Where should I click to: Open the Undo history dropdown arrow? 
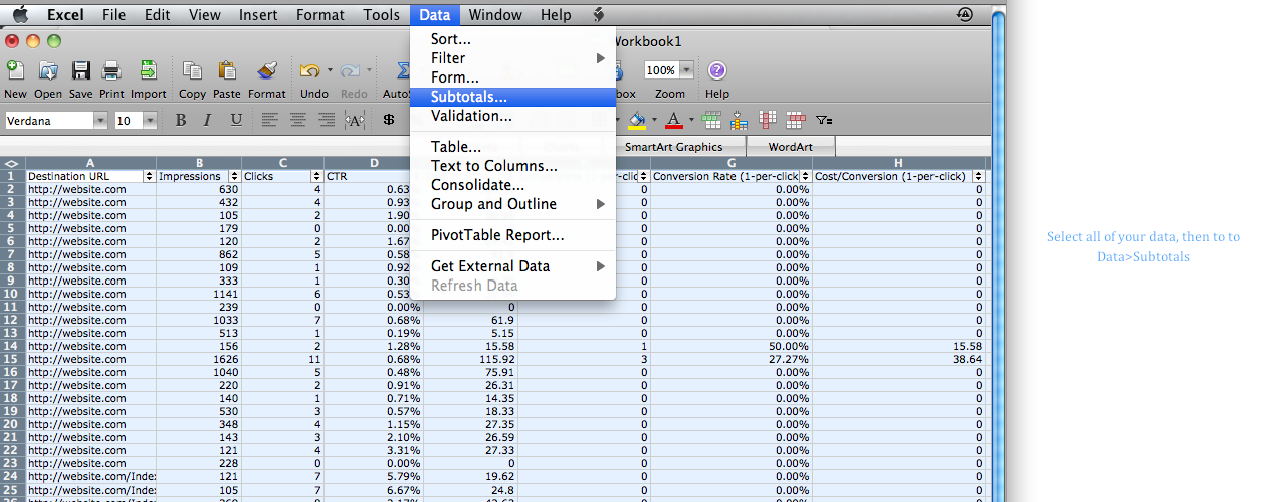(329, 70)
